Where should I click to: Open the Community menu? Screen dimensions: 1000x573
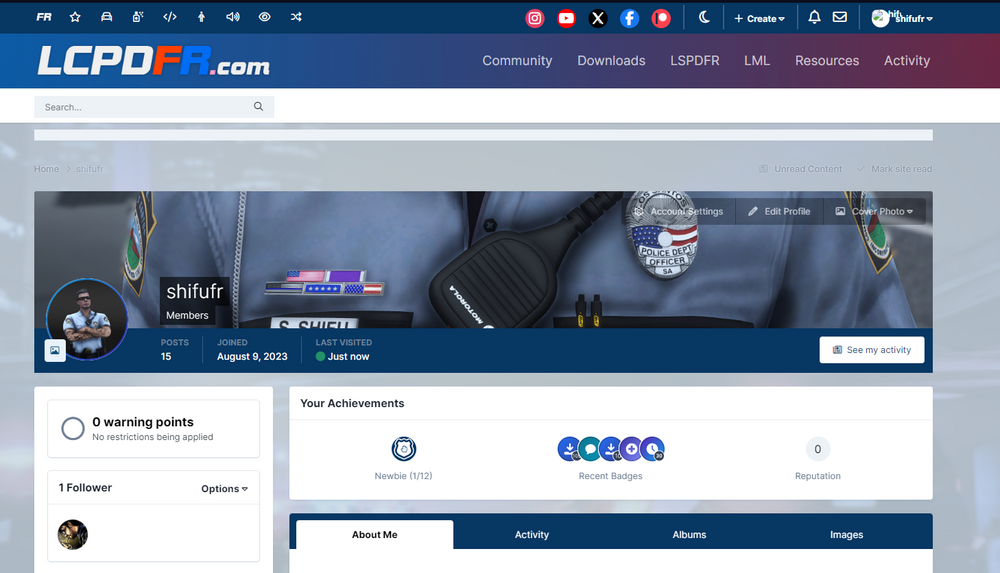coord(517,61)
